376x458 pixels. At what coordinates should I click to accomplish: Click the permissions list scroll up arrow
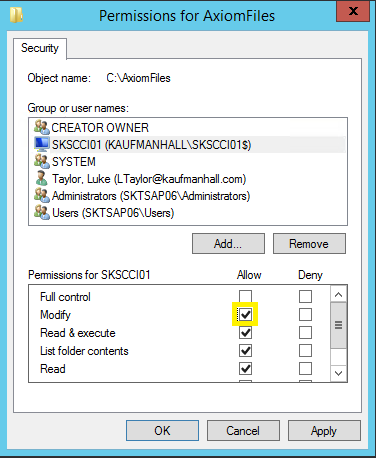tap(338, 295)
